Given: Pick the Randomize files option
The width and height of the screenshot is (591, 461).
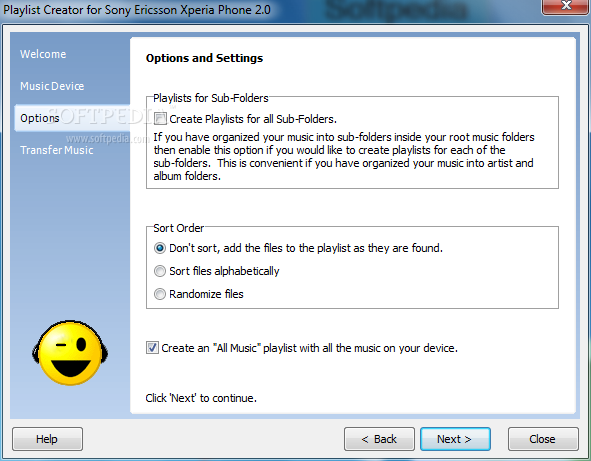Looking at the screenshot, I should point(160,294).
